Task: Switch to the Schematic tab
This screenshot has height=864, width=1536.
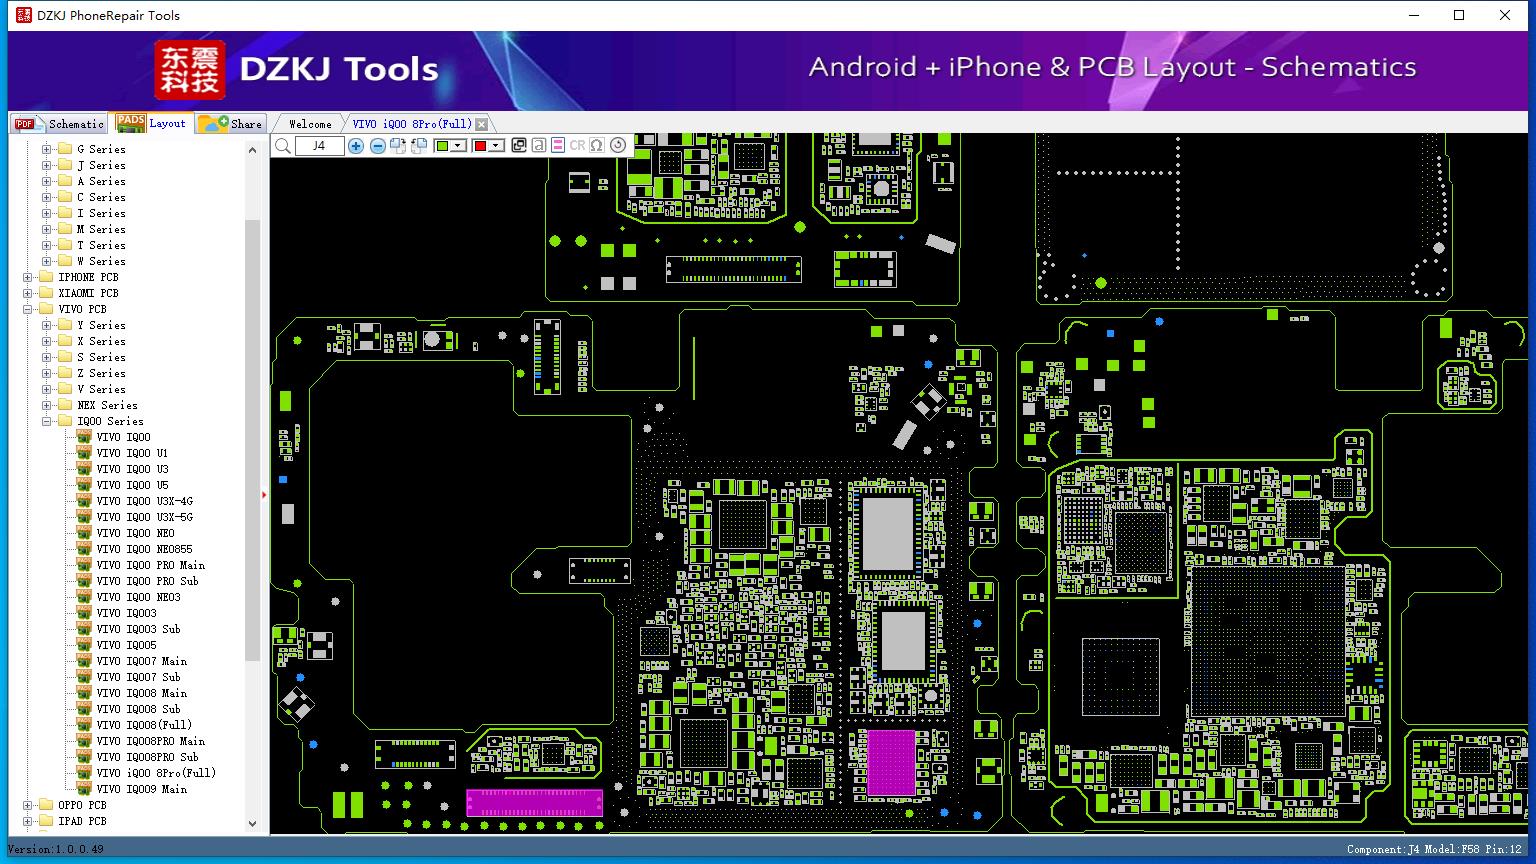Action: (x=59, y=124)
